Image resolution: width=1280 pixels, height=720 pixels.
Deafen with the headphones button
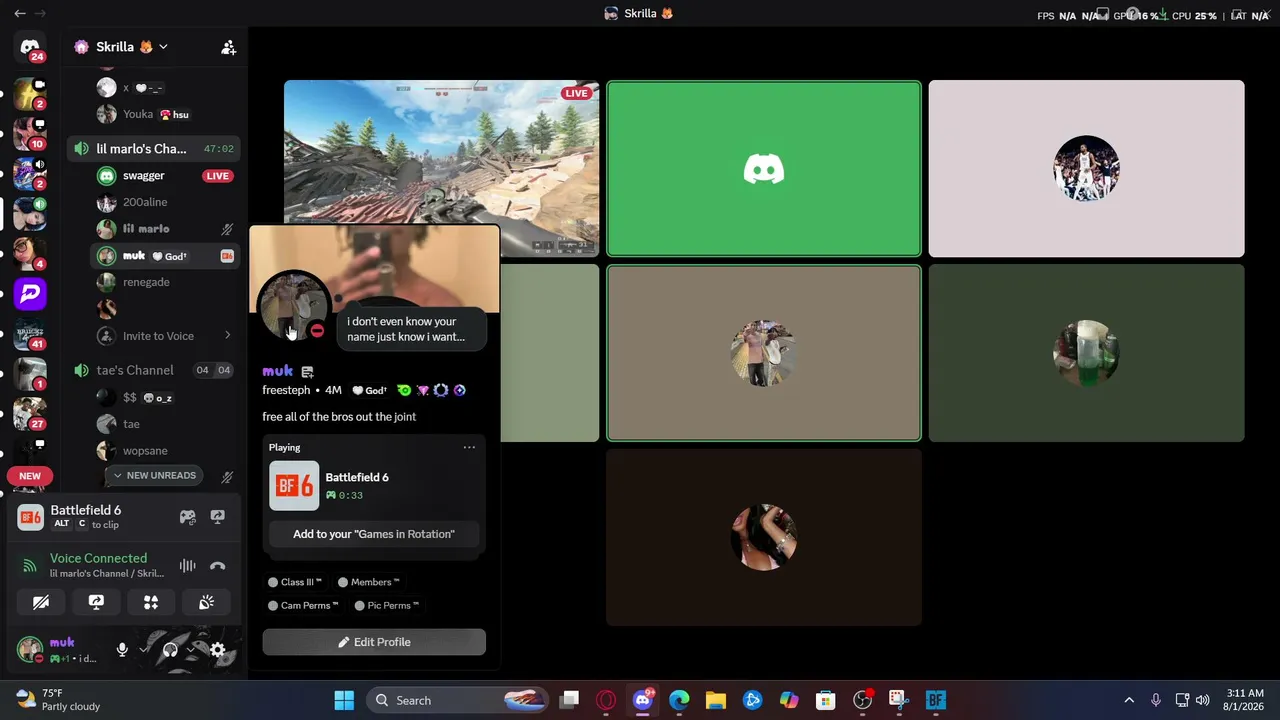pos(170,650)
